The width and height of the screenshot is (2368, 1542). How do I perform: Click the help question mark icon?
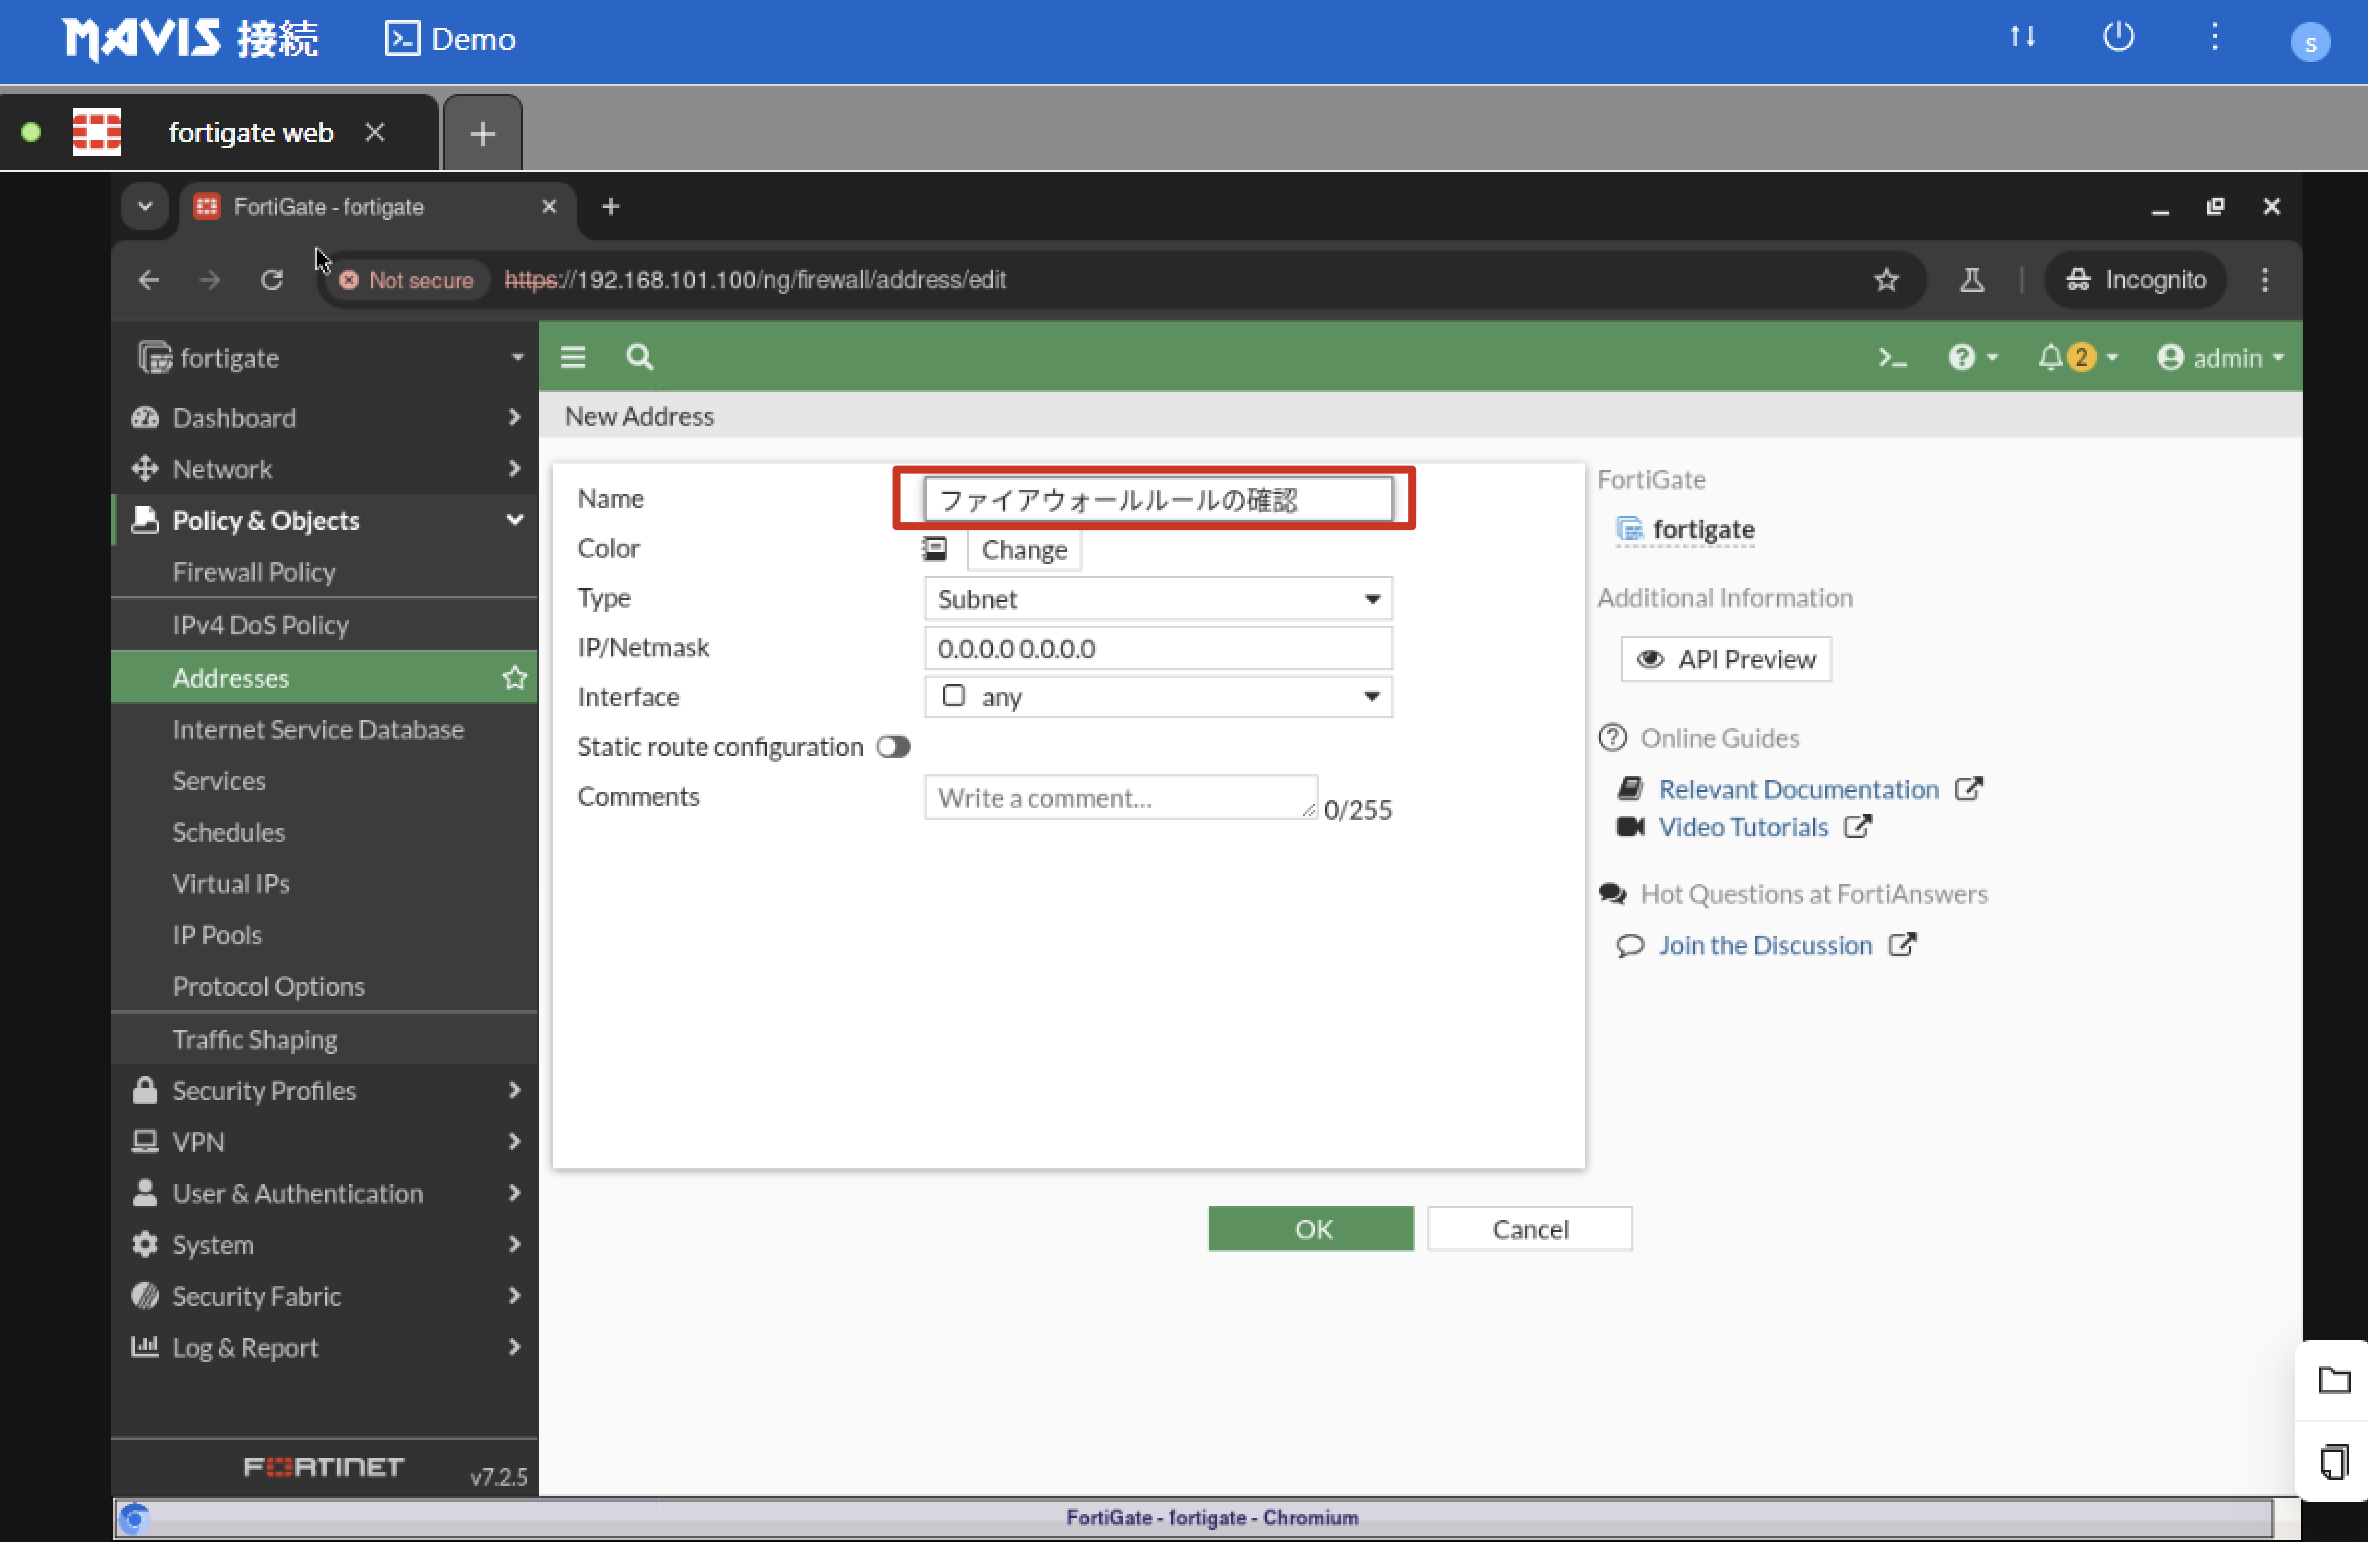point(1962,357)
